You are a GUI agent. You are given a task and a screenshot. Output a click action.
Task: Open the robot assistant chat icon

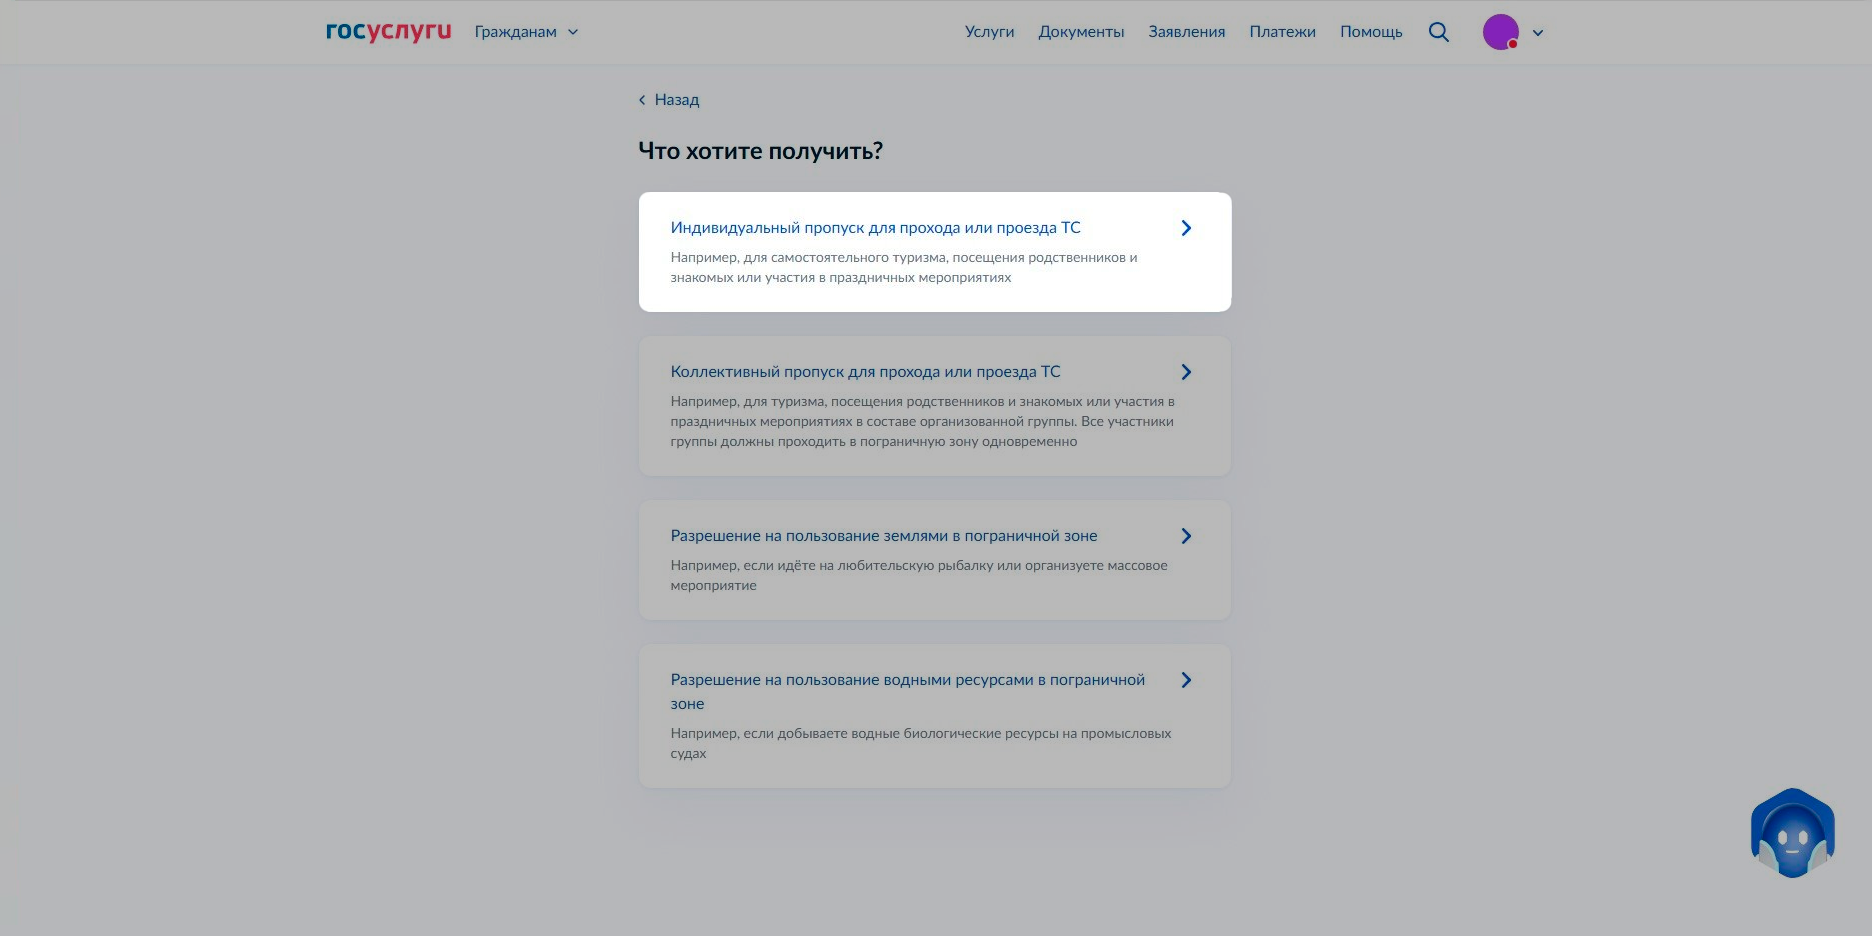pyautogui.click(x=1792, y=833)
